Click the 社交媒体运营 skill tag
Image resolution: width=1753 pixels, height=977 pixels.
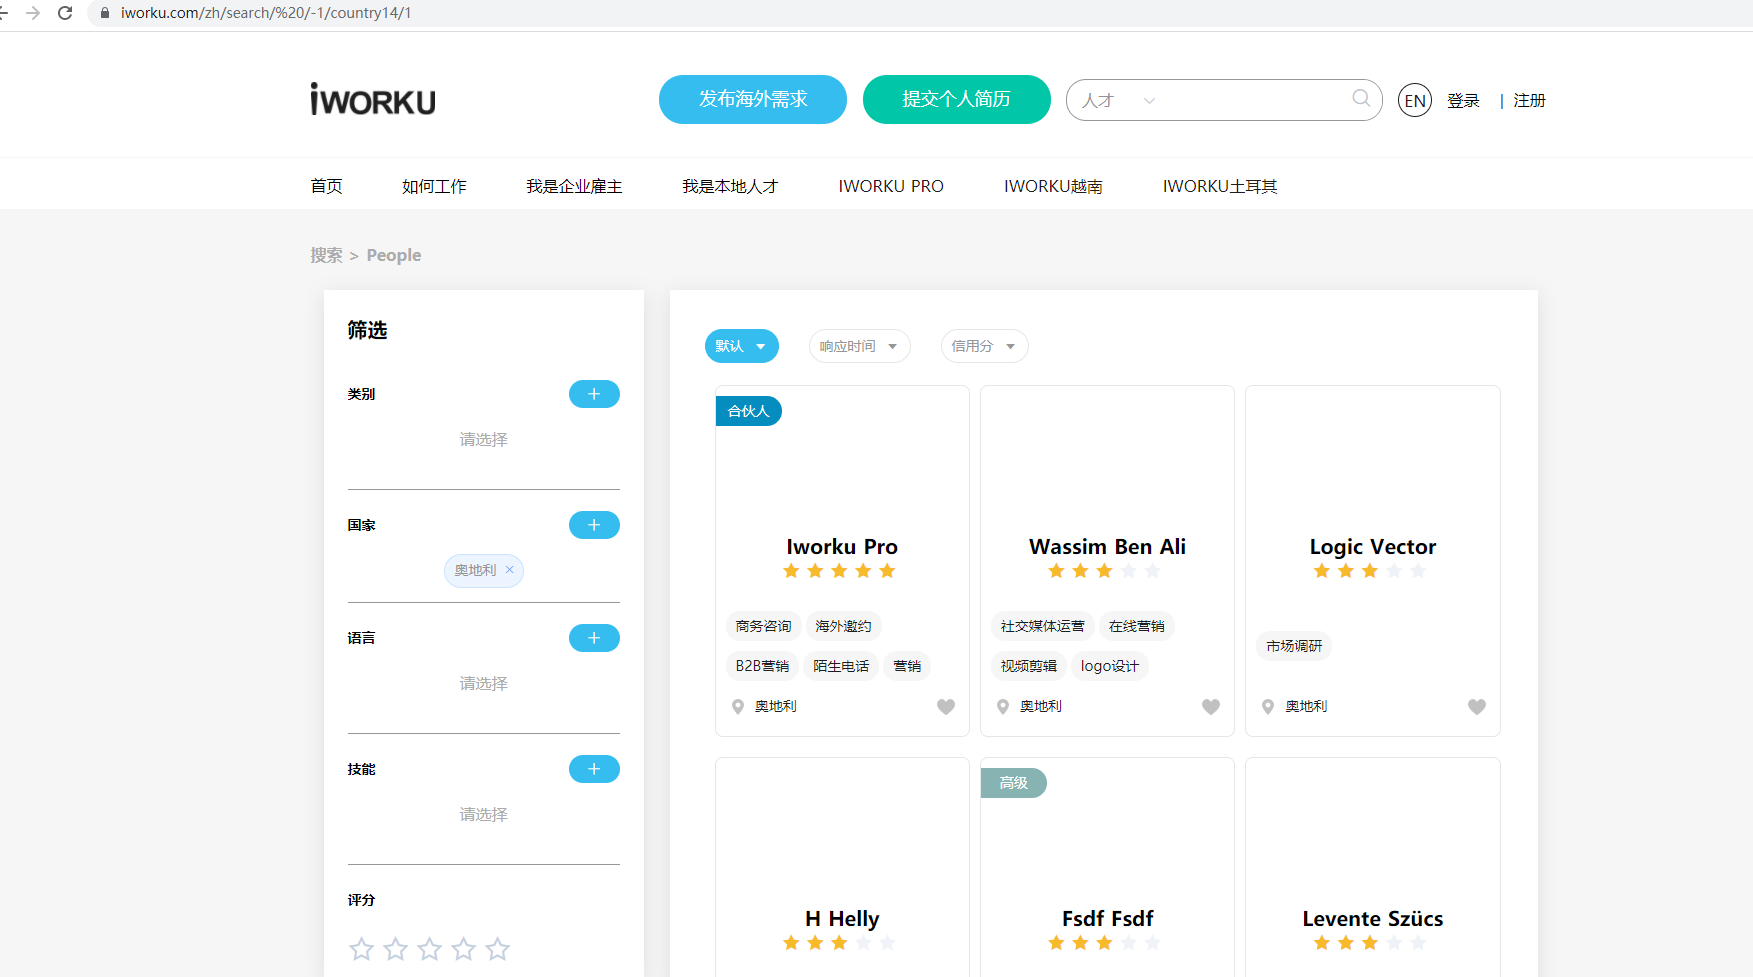[1042, 626]
